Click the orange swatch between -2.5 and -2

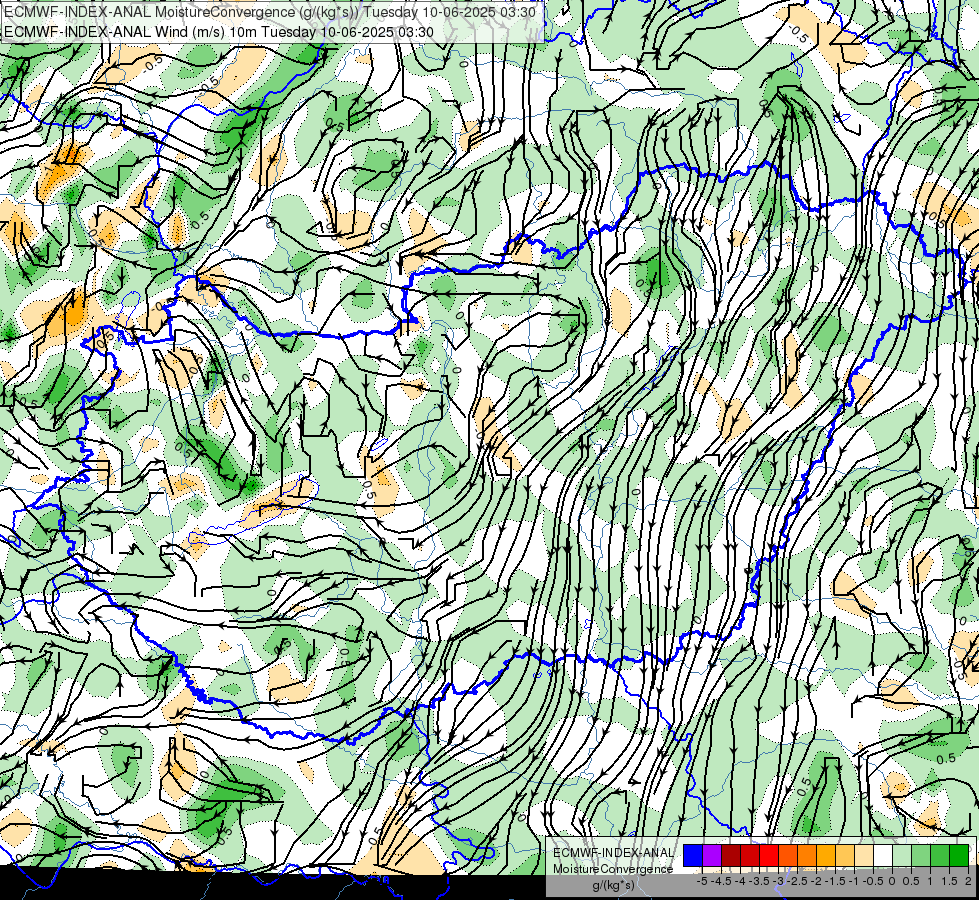(x=807, y=855)
